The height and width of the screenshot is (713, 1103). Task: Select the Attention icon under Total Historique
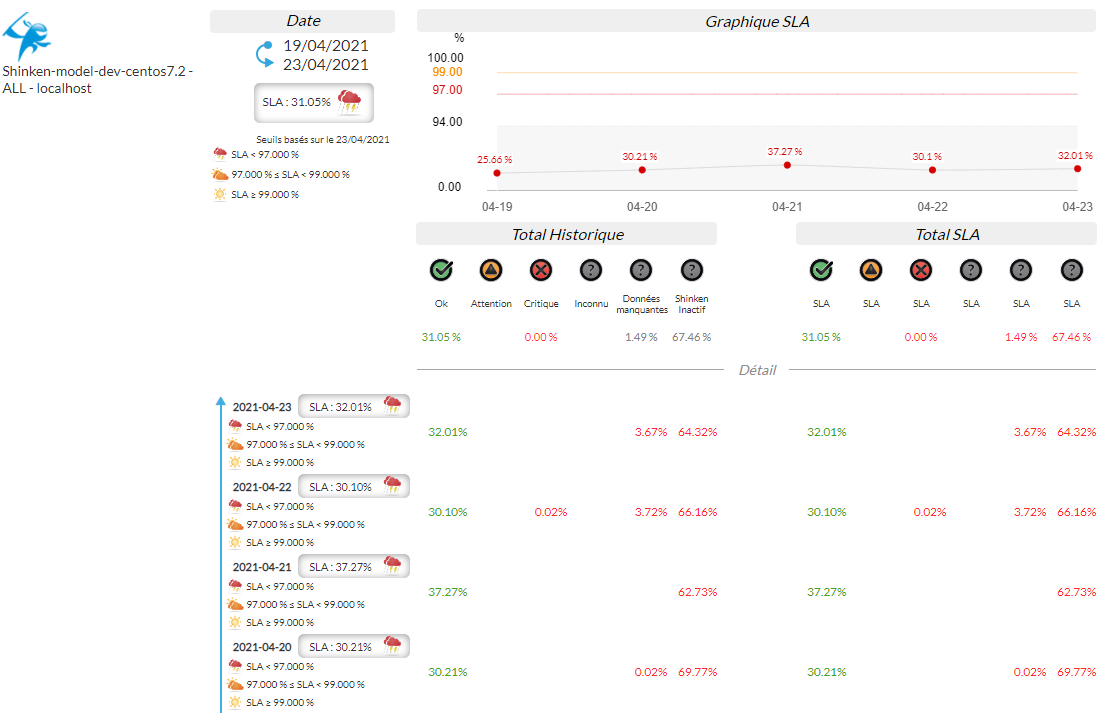(491, 270)
